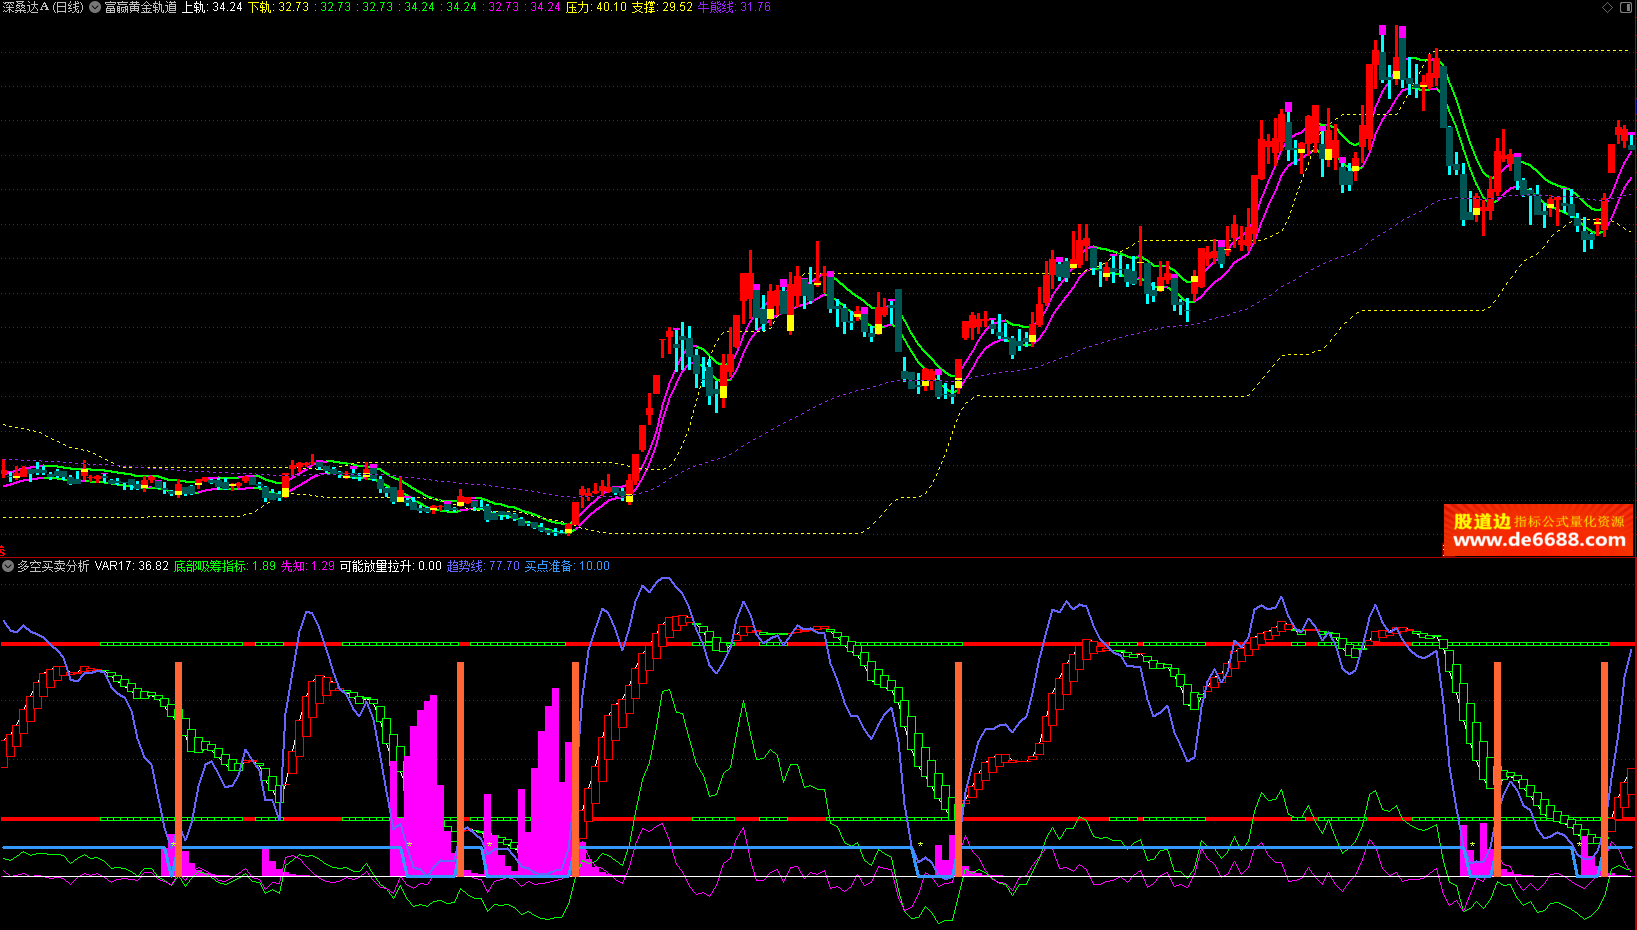The image size is (1637, 930).
Task: Click the 底部吸筹指标: 1.89 label
Action: (x=225, y=566)
